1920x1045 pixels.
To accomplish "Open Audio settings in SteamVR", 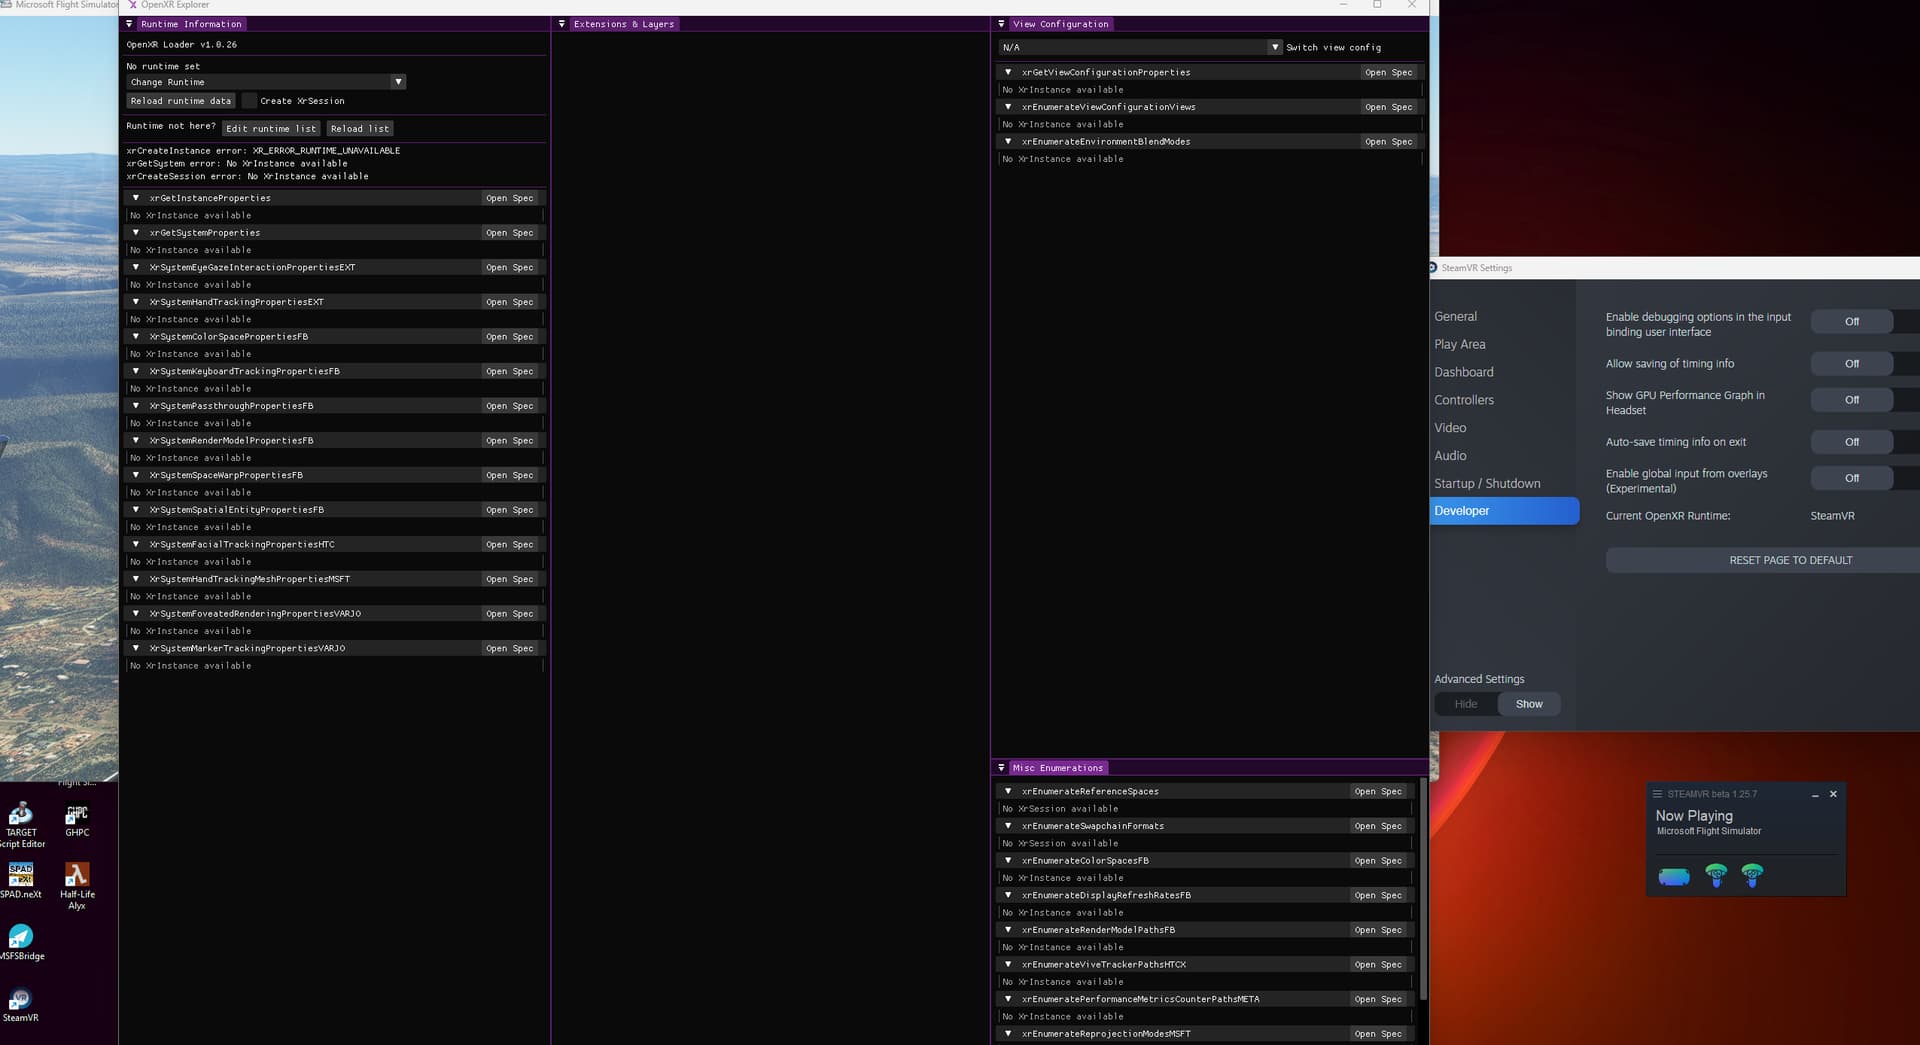I will (x=1450, y=456).
